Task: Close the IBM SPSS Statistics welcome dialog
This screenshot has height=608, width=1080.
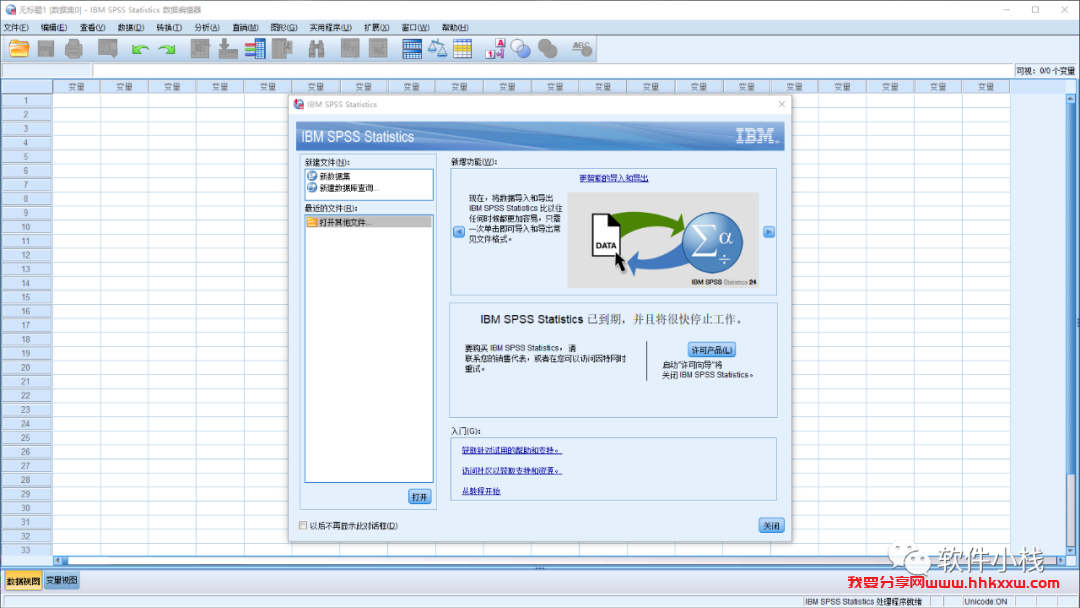Action: (781, 104)
